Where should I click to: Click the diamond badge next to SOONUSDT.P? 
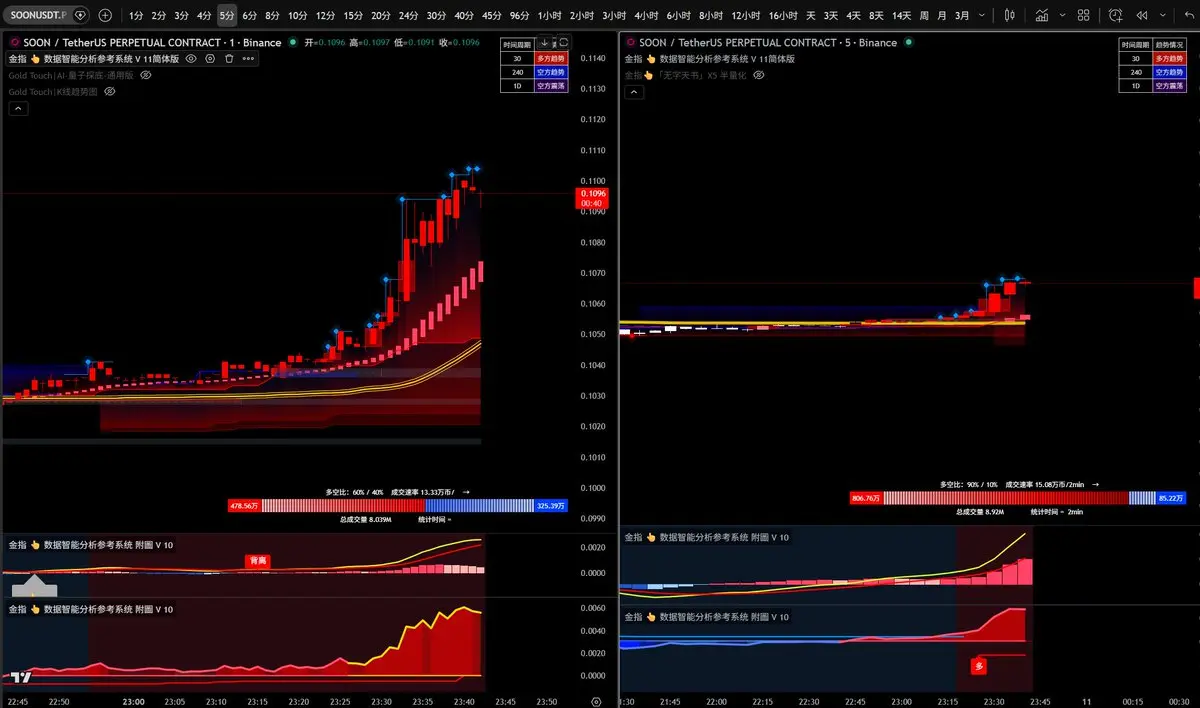[80, 15]
